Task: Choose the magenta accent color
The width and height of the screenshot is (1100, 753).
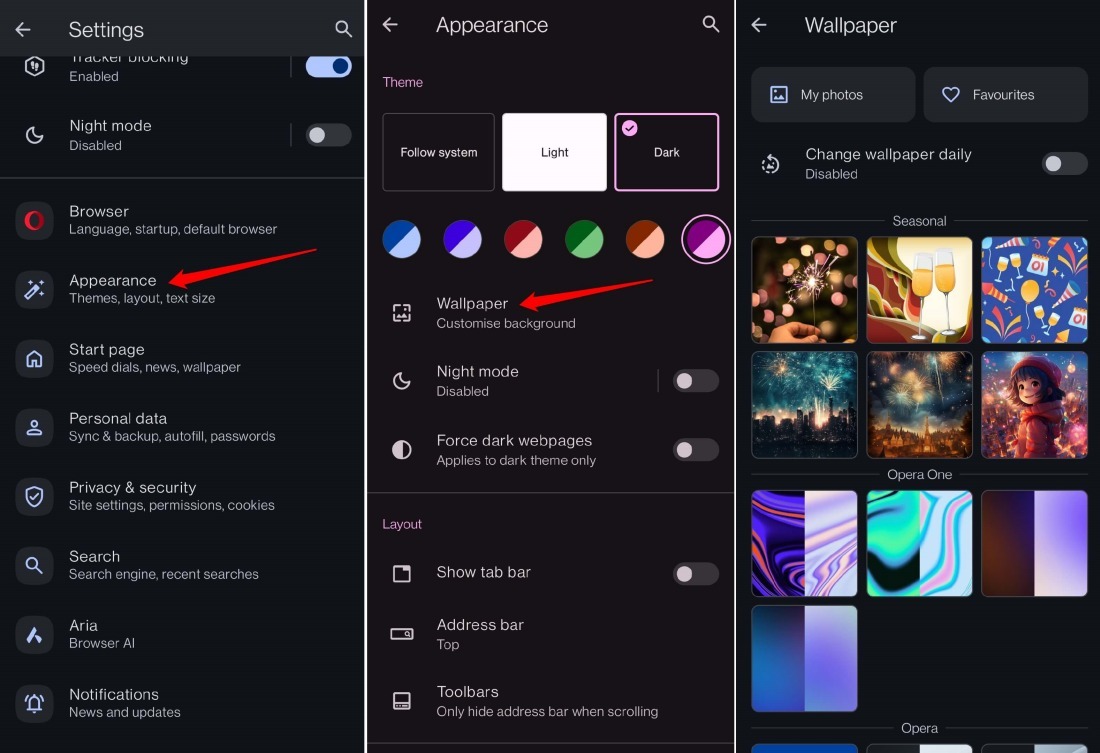Action: click(x=706, y=239)
